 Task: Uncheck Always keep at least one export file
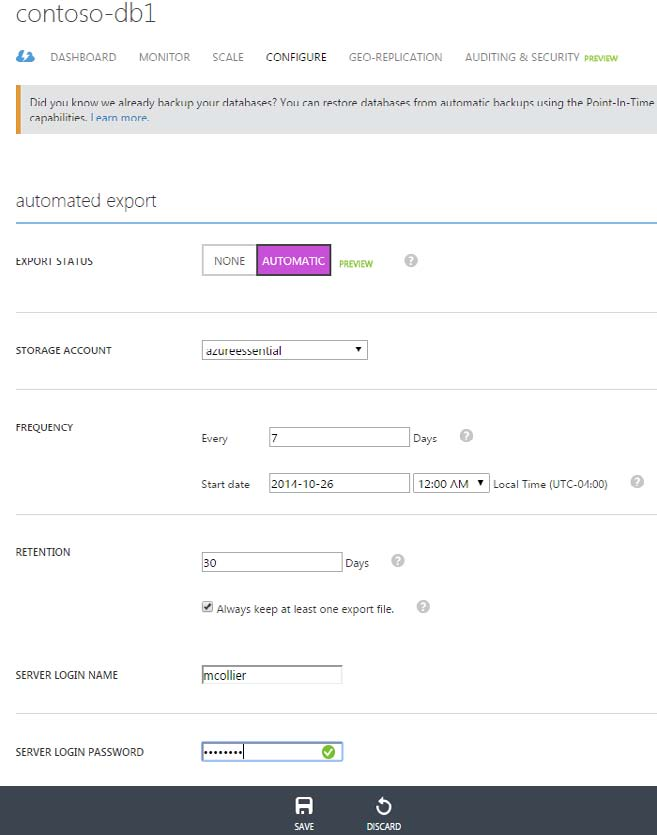point(207,607)
